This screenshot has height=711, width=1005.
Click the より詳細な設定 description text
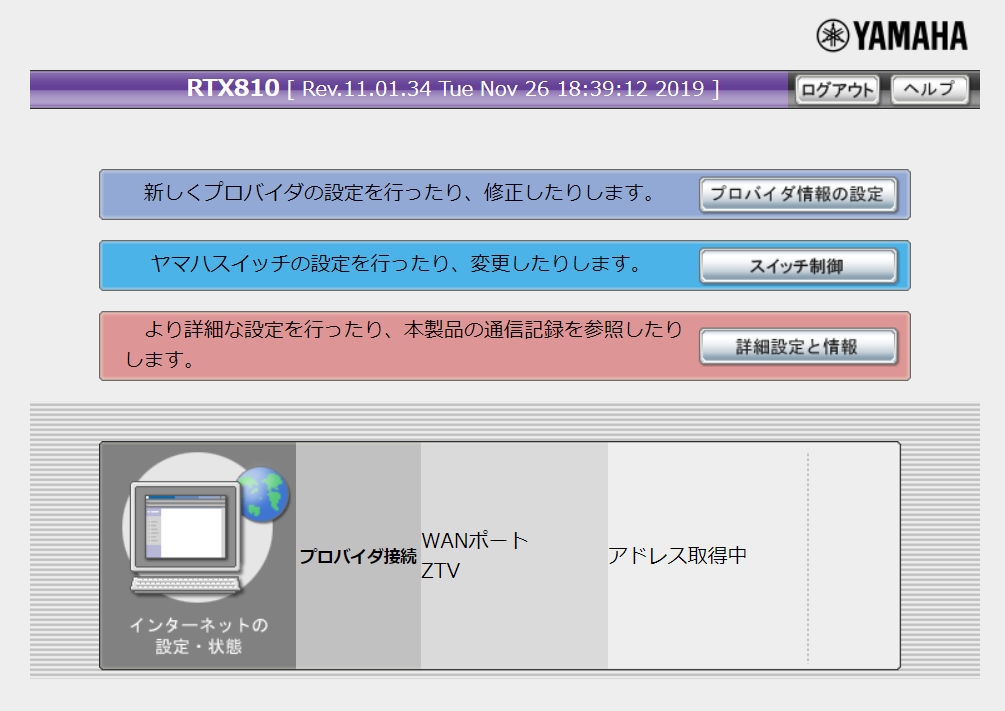404,344
